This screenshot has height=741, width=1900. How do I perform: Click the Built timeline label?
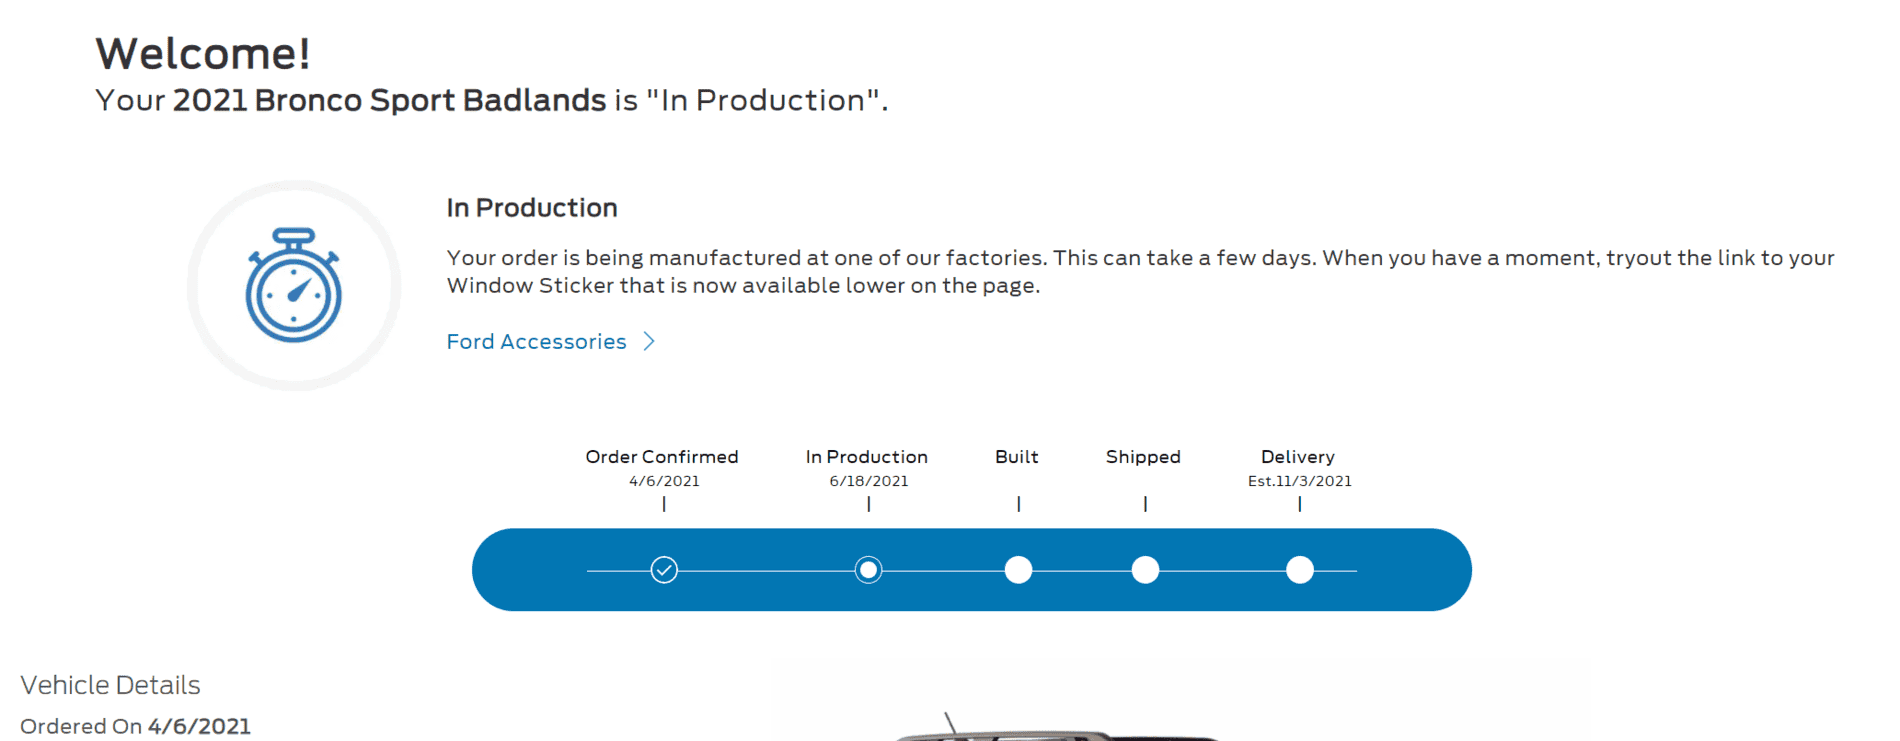coord(1017,457)
